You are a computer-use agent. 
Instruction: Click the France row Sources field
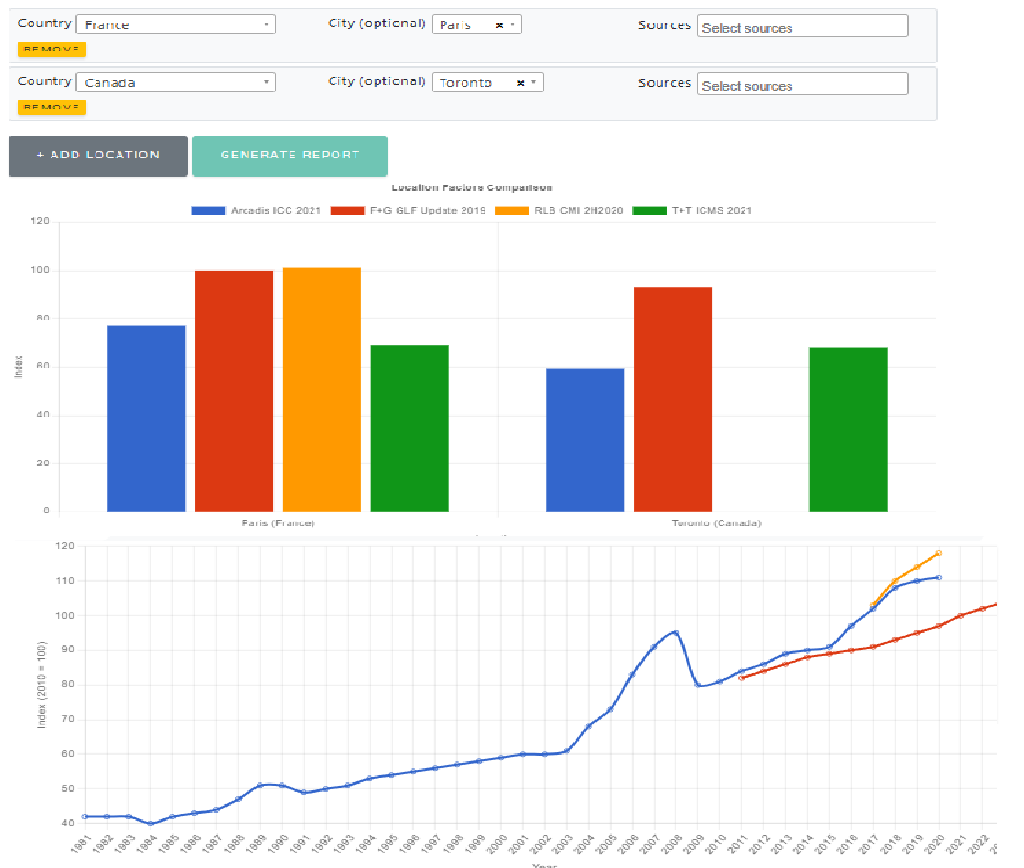coord(802,27)
